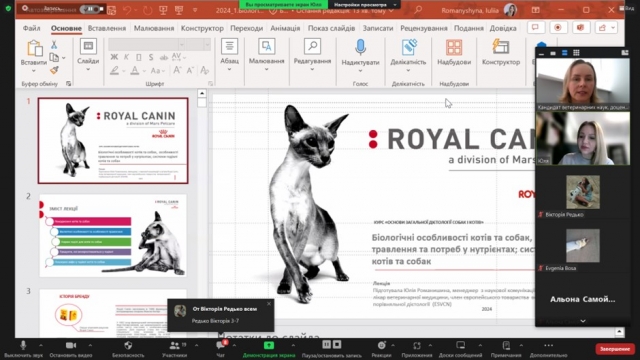Click the Format Painter brush icon
This screenshot has width=640, height=360.
click(54, 70)
